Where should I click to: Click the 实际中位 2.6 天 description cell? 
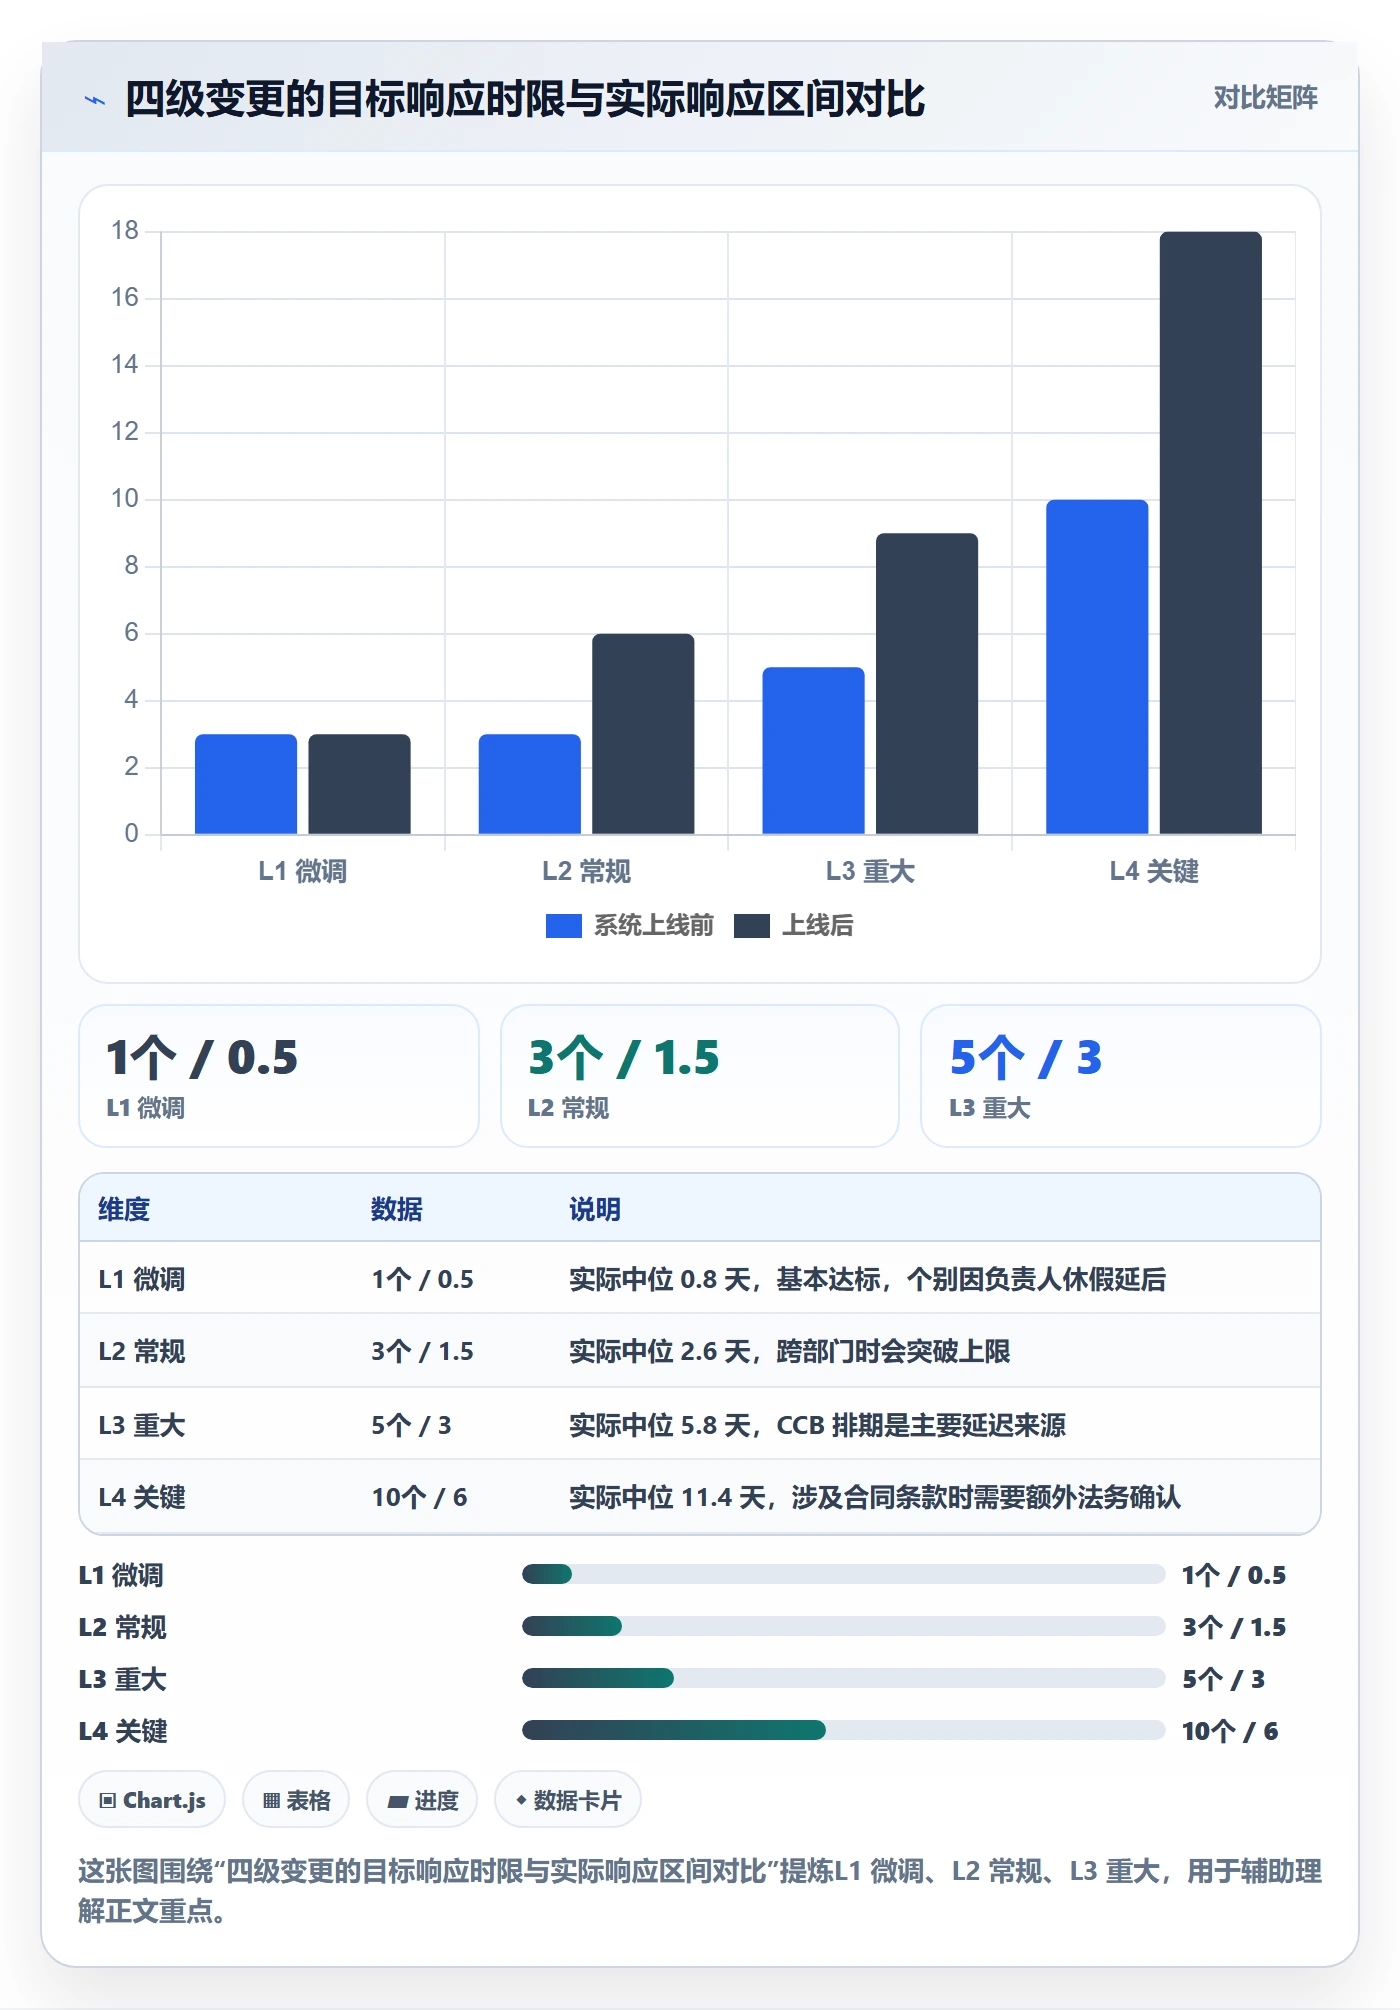coord(790,1351)
